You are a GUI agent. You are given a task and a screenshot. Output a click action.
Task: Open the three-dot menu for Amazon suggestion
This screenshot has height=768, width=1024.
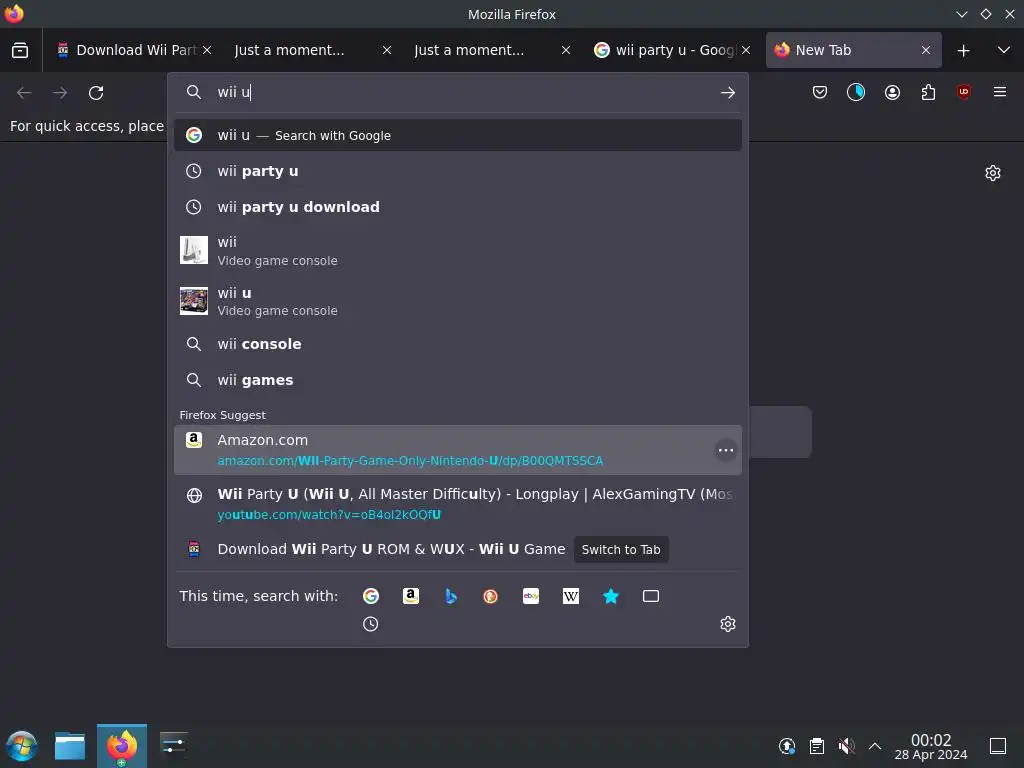pyautogui.click(x=726, y=450)
